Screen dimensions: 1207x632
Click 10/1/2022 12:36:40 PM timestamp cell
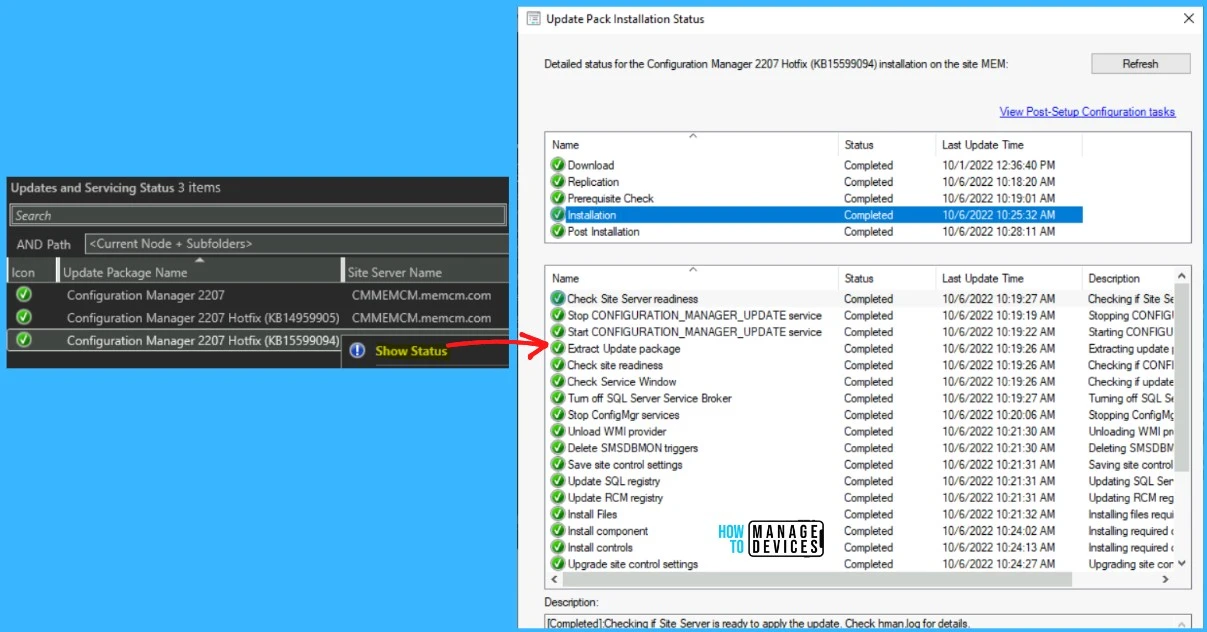pyautogui.click(x=998, y=165)
